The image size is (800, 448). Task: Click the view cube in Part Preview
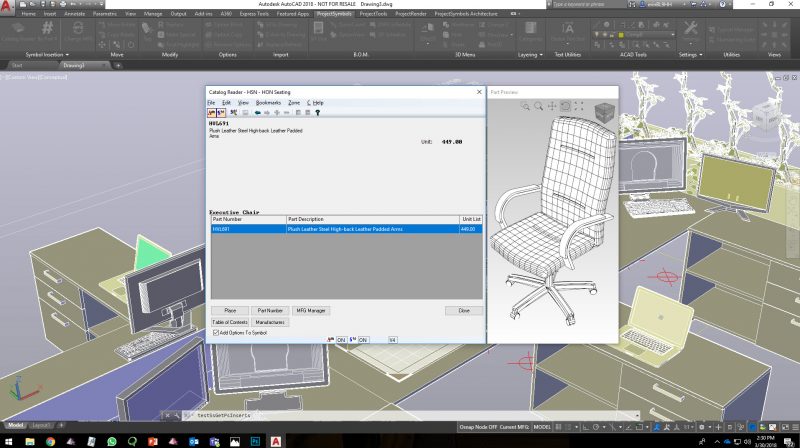[x=605, y=112]
